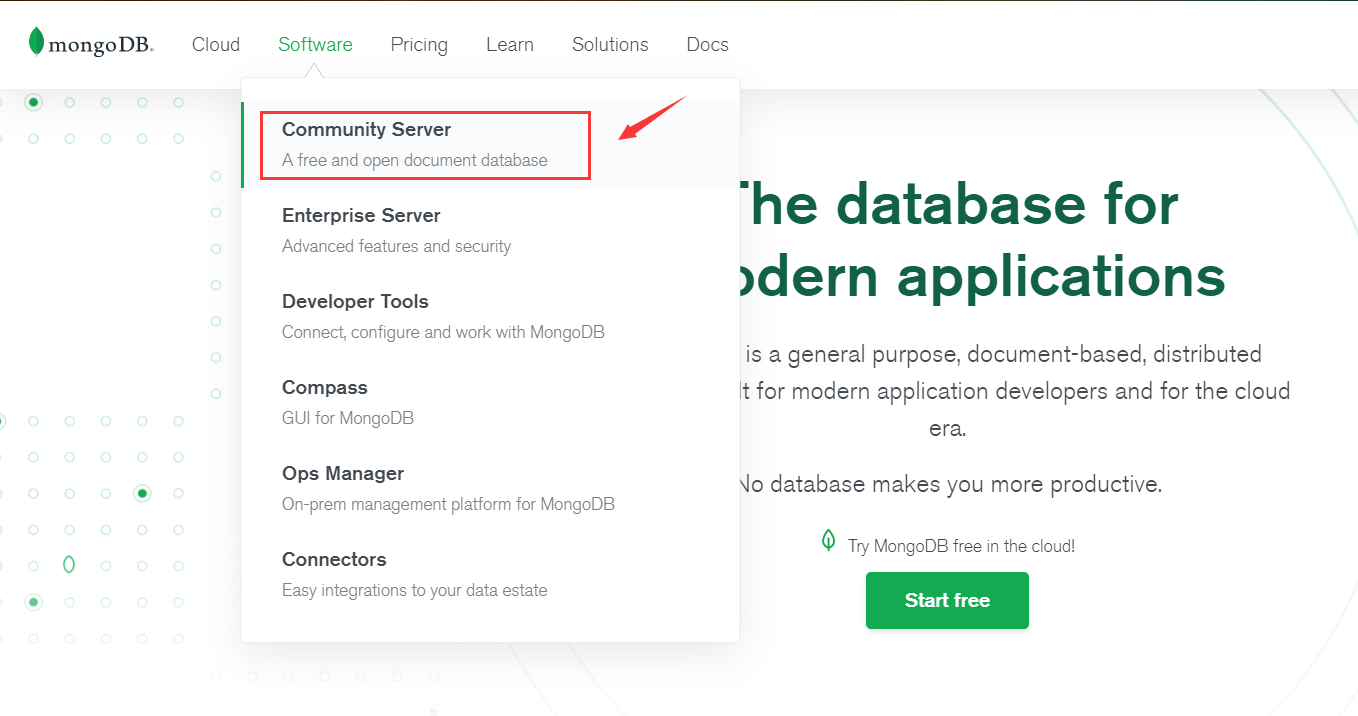Select Community Server from the dropdown
Screen dimensions: 1358x716
[x=490, y=145]
